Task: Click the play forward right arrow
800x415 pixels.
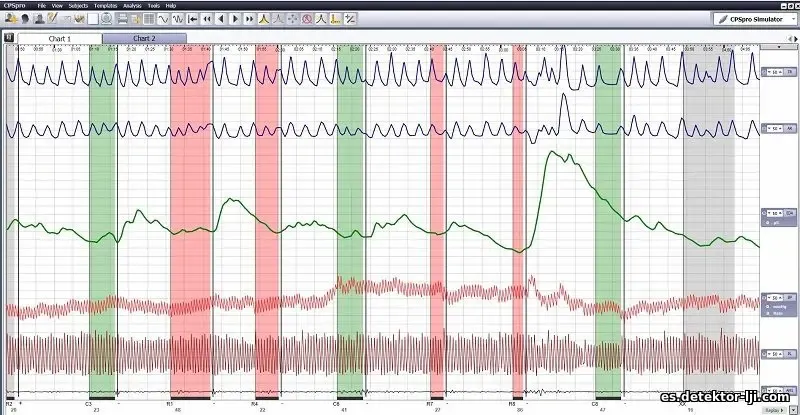Action: [235, 19]
